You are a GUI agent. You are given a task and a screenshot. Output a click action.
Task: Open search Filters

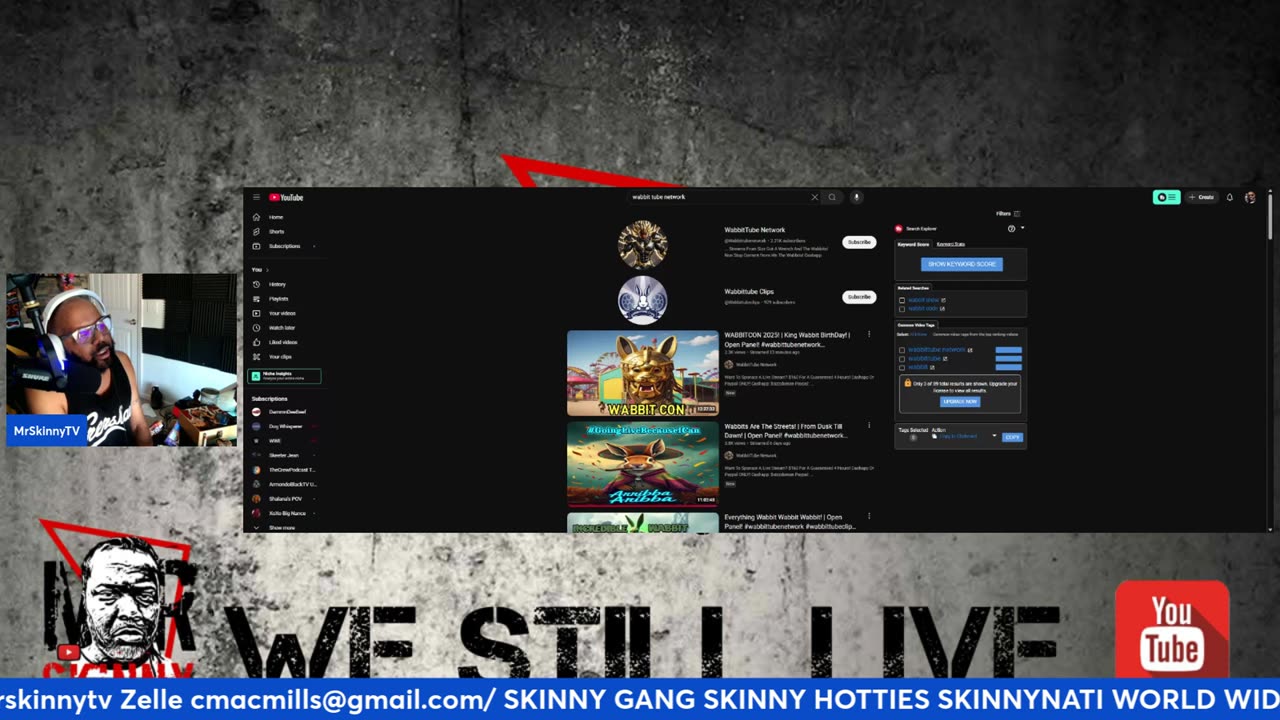click(1008, 213)
